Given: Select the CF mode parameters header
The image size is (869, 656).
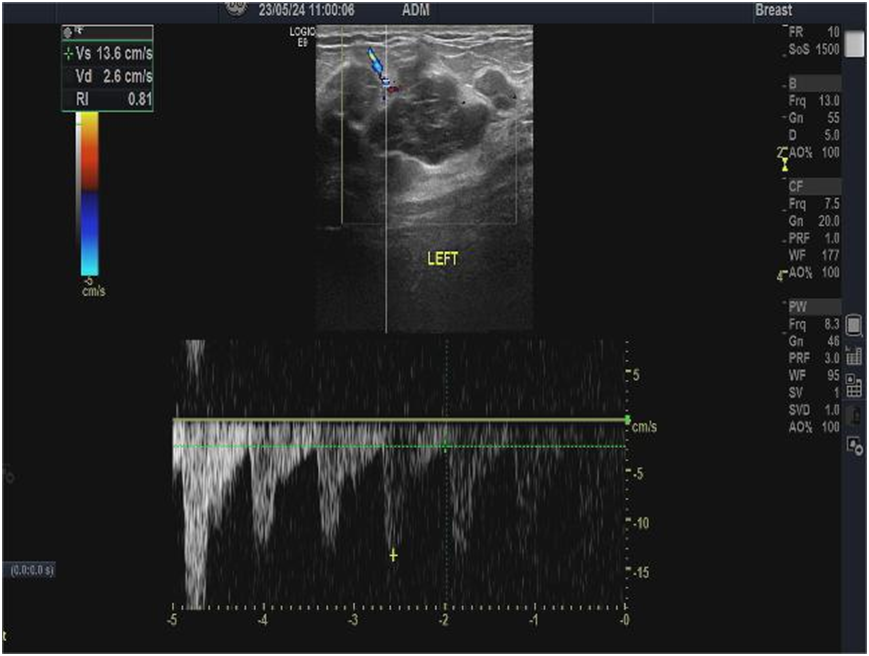Looking at the screenshot, I should (x=814, y=186).
